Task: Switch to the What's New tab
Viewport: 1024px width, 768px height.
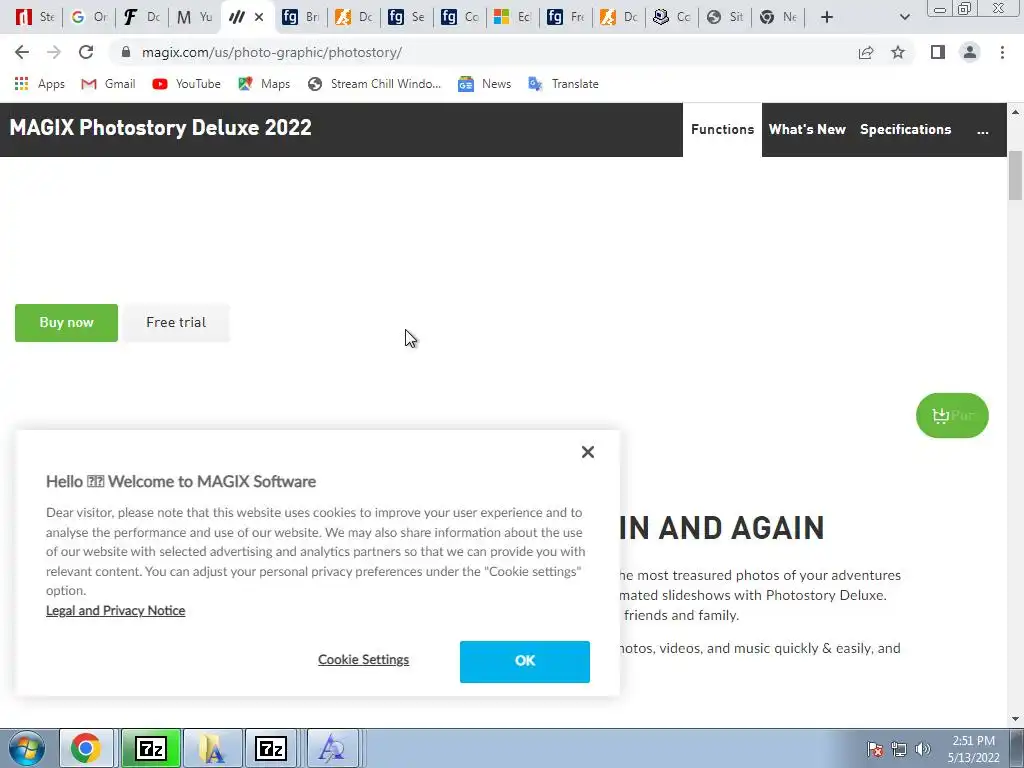Action: click(x=807, y=129)
